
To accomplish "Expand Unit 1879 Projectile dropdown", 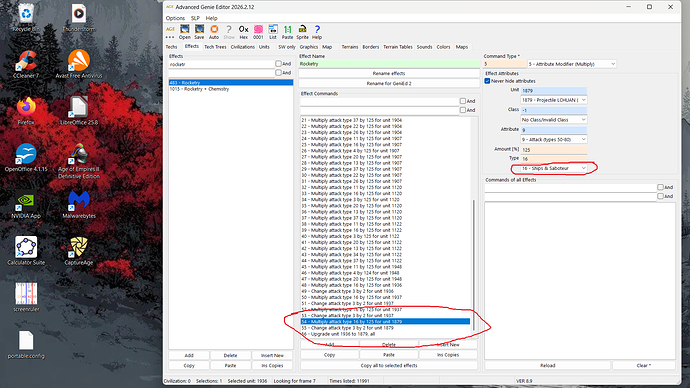I will [x=554, y=100].
